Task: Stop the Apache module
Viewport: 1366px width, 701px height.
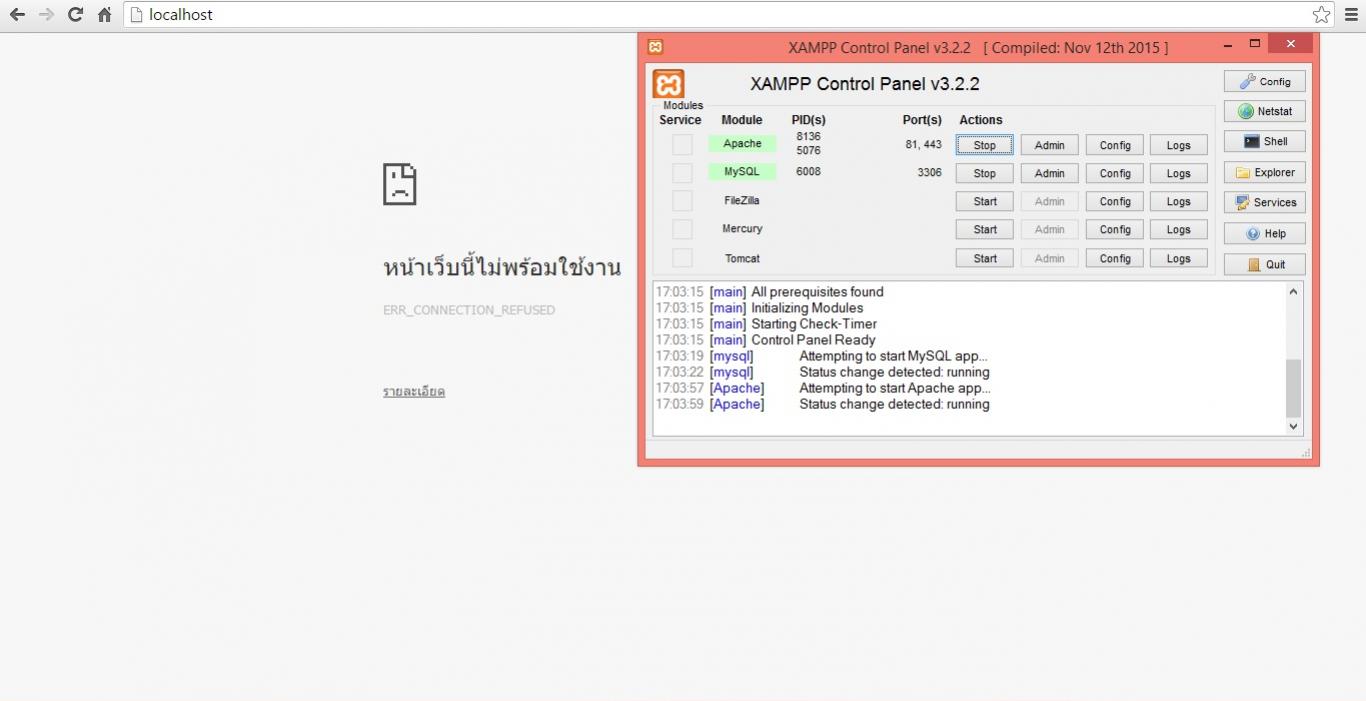Action: pyautogui.click(x=983, y=144)
